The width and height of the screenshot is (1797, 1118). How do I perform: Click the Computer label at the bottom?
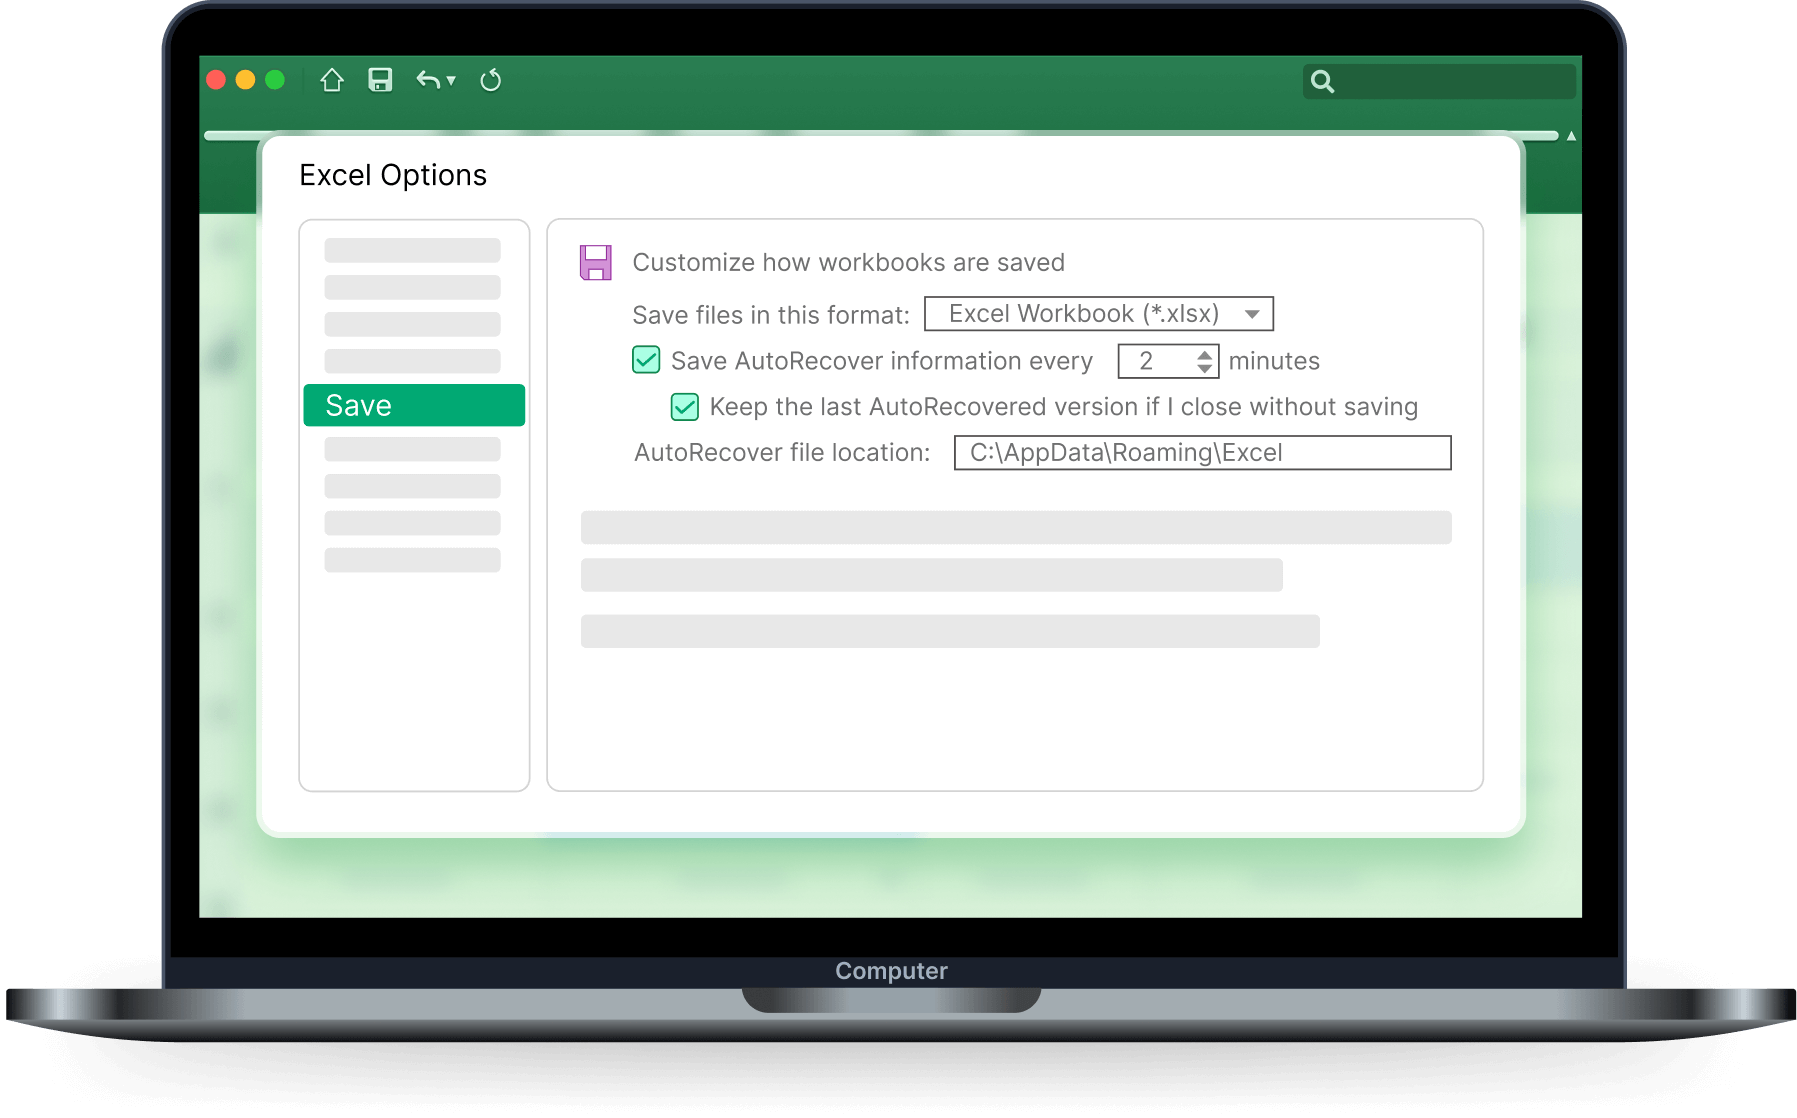tap(891, 969)
